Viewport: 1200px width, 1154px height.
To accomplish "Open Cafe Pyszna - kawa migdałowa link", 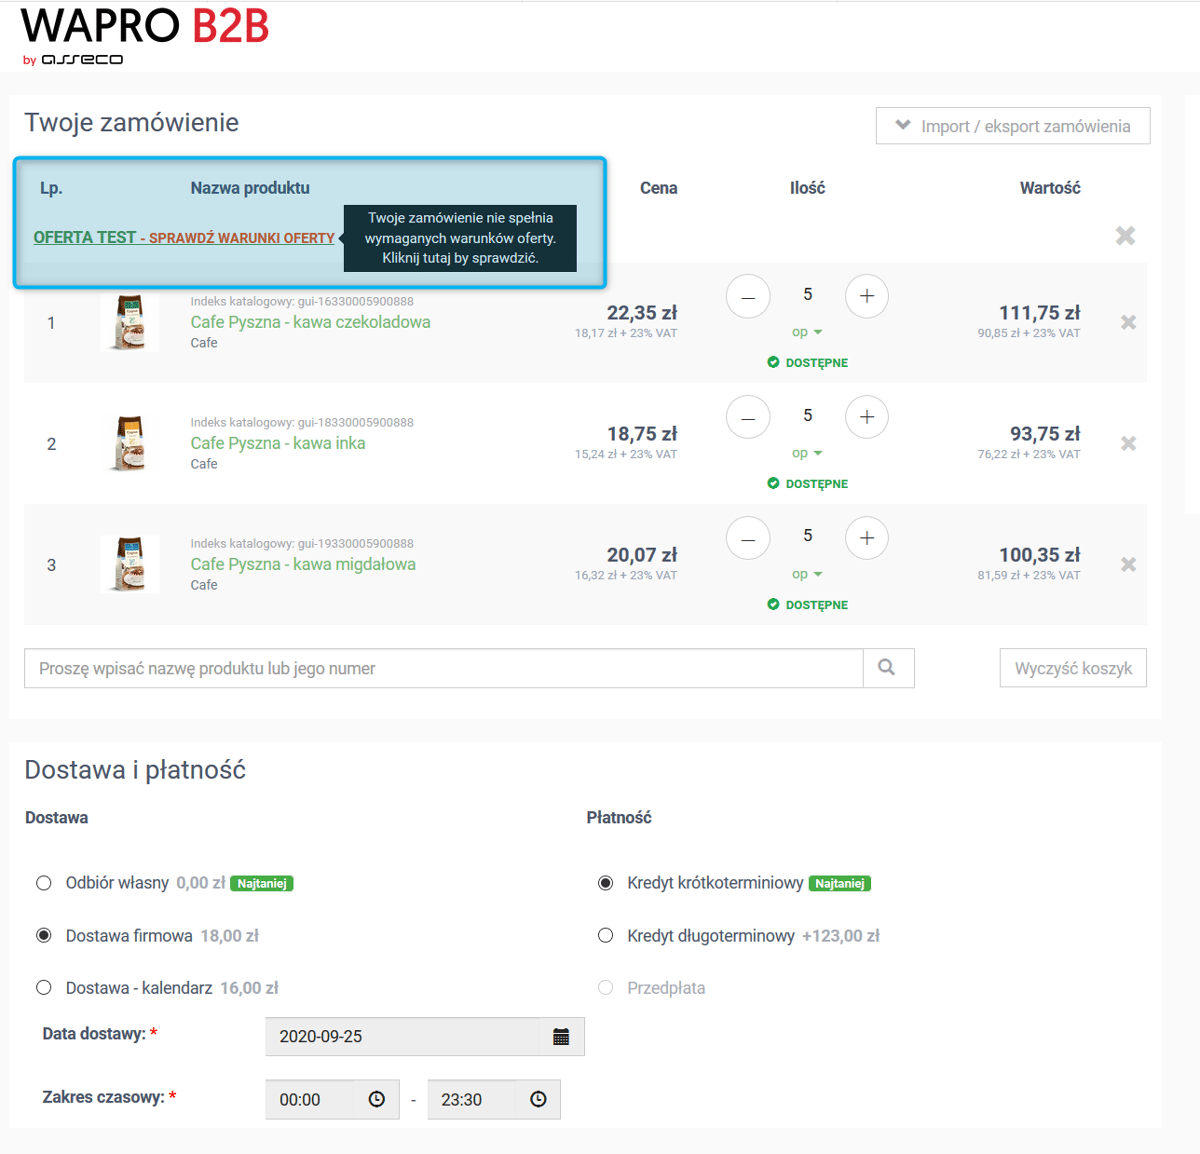I will tap(303, 564).
